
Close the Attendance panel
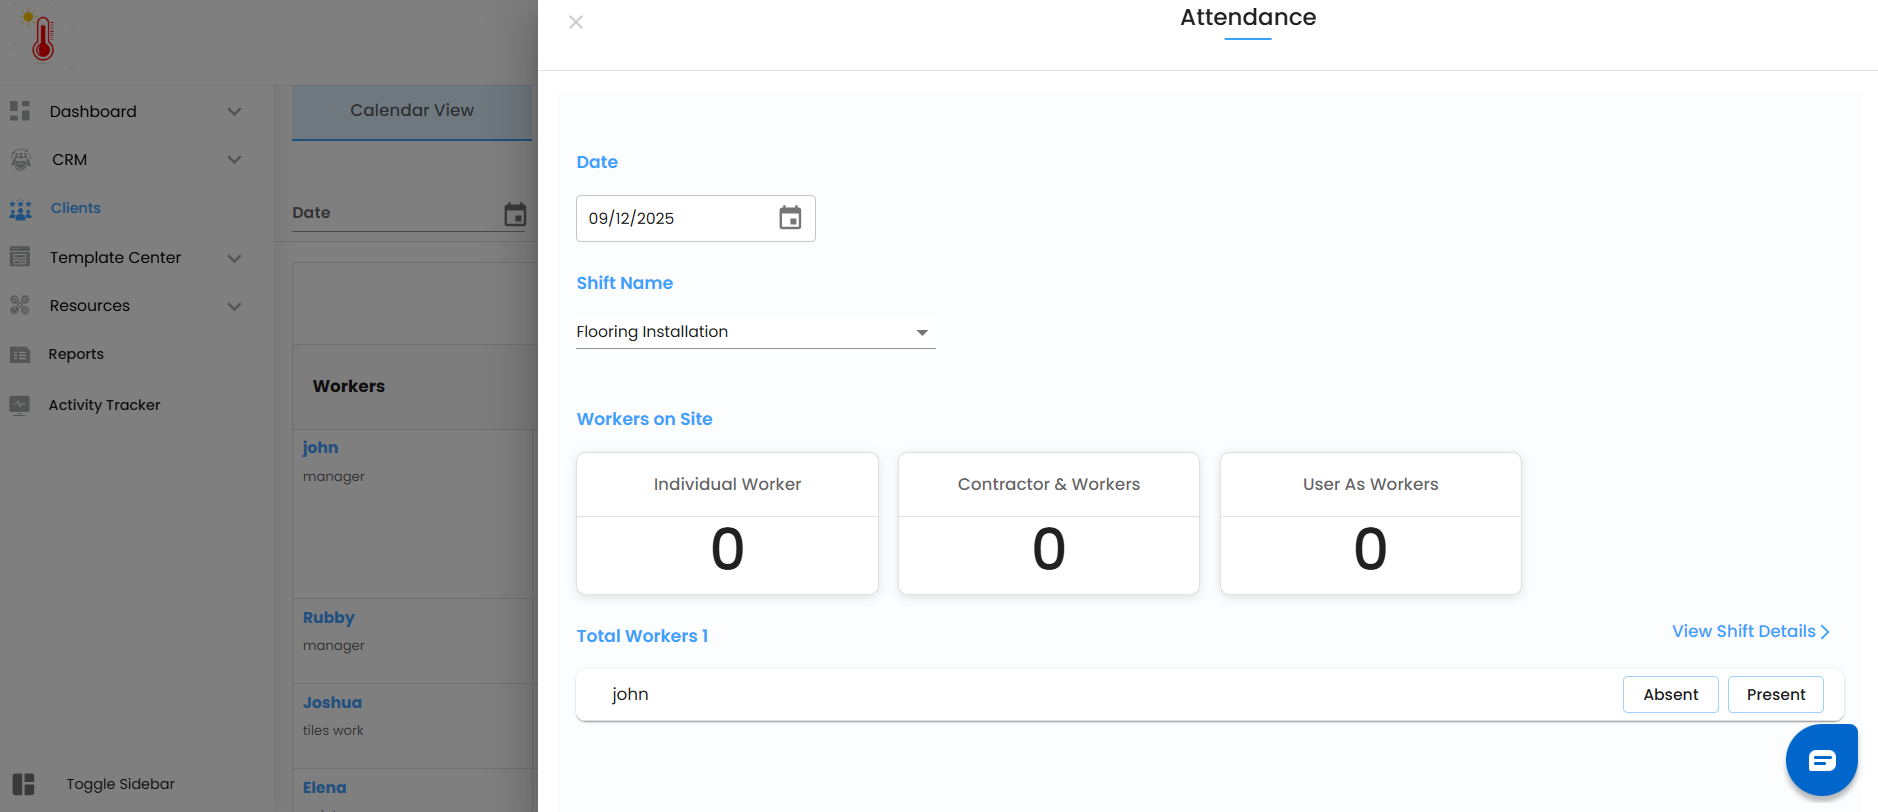pyautogui.click(x=576, y=22)
